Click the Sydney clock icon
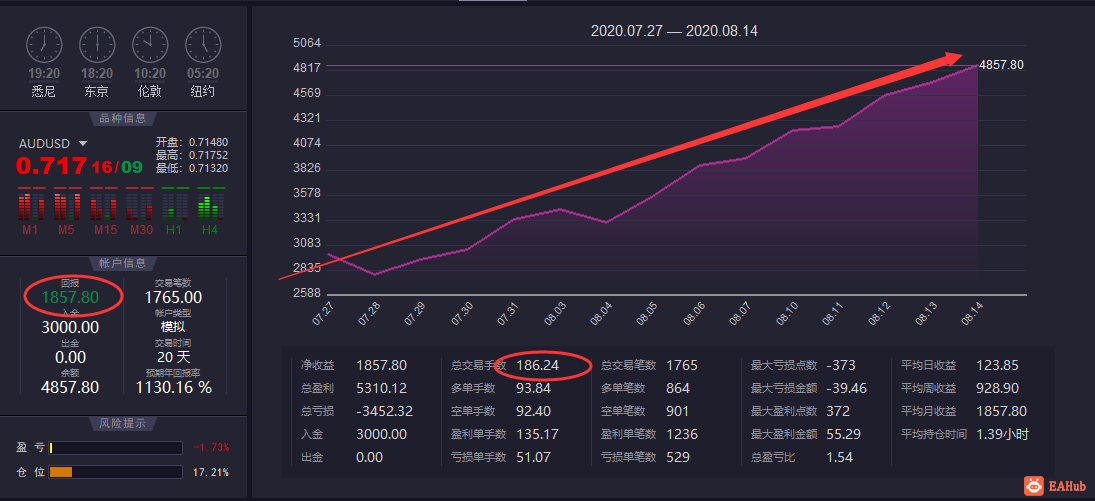1095x501 pixels. click(x=44, y=45)
